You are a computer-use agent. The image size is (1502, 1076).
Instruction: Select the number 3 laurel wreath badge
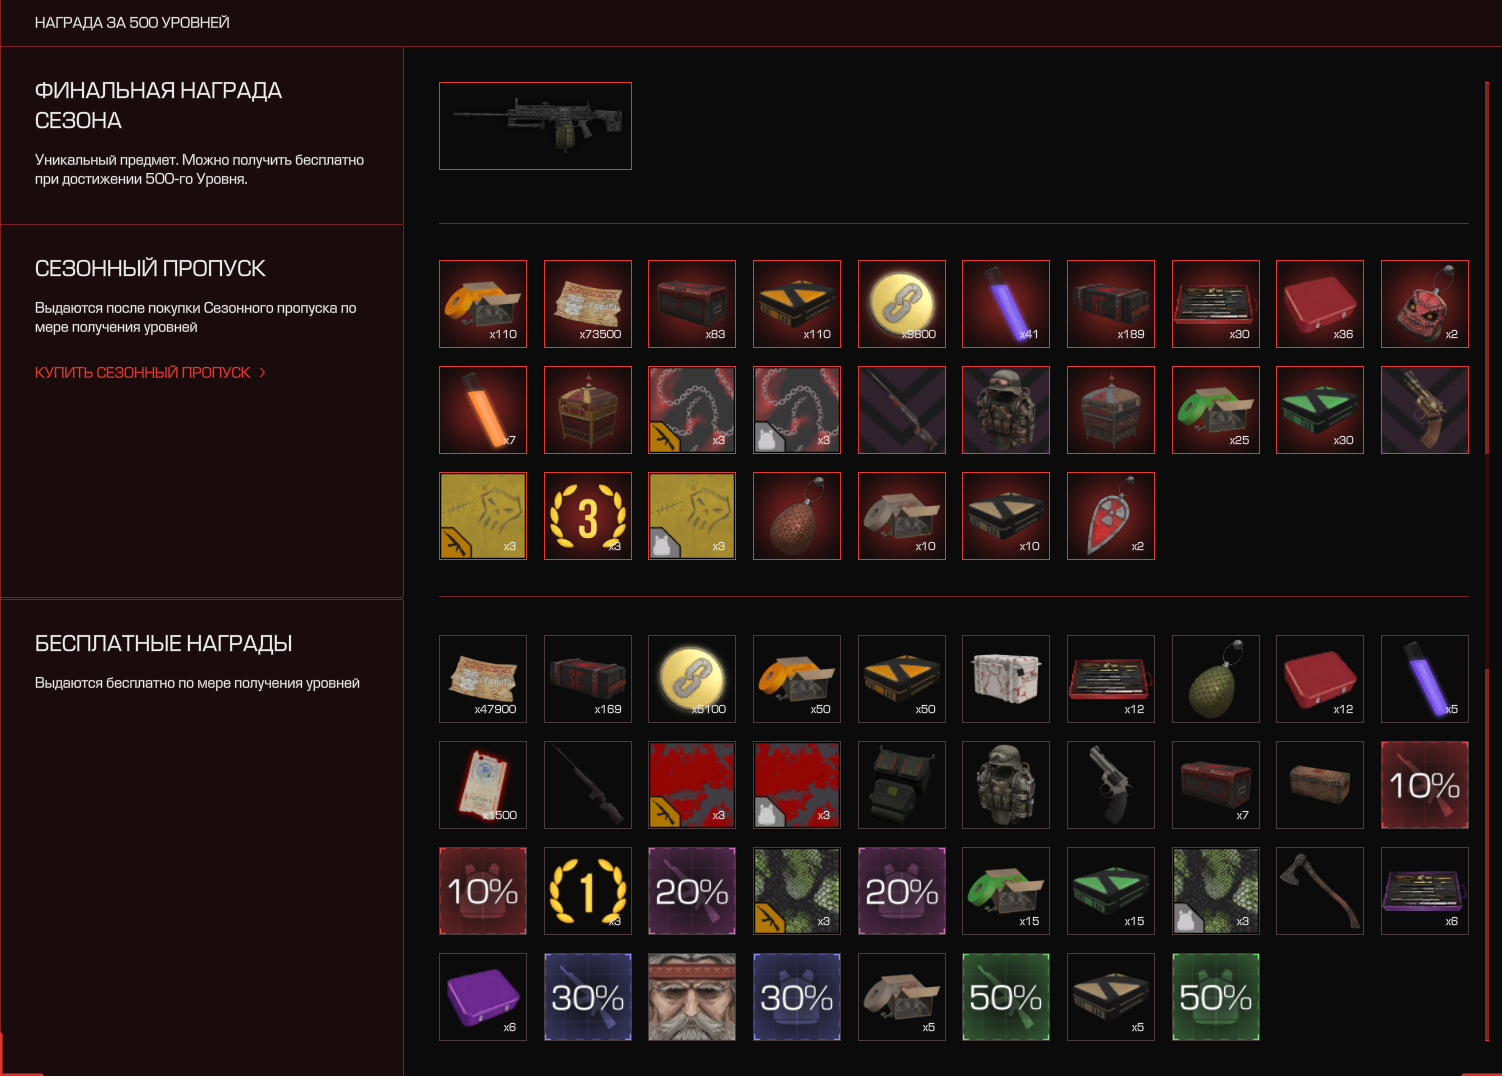coord(588,516)
